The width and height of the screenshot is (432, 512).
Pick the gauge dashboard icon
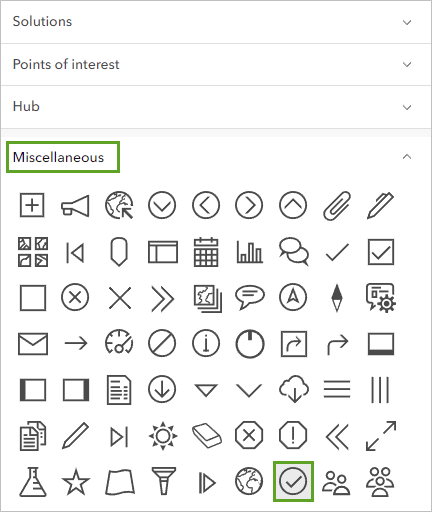coord(119,342)
